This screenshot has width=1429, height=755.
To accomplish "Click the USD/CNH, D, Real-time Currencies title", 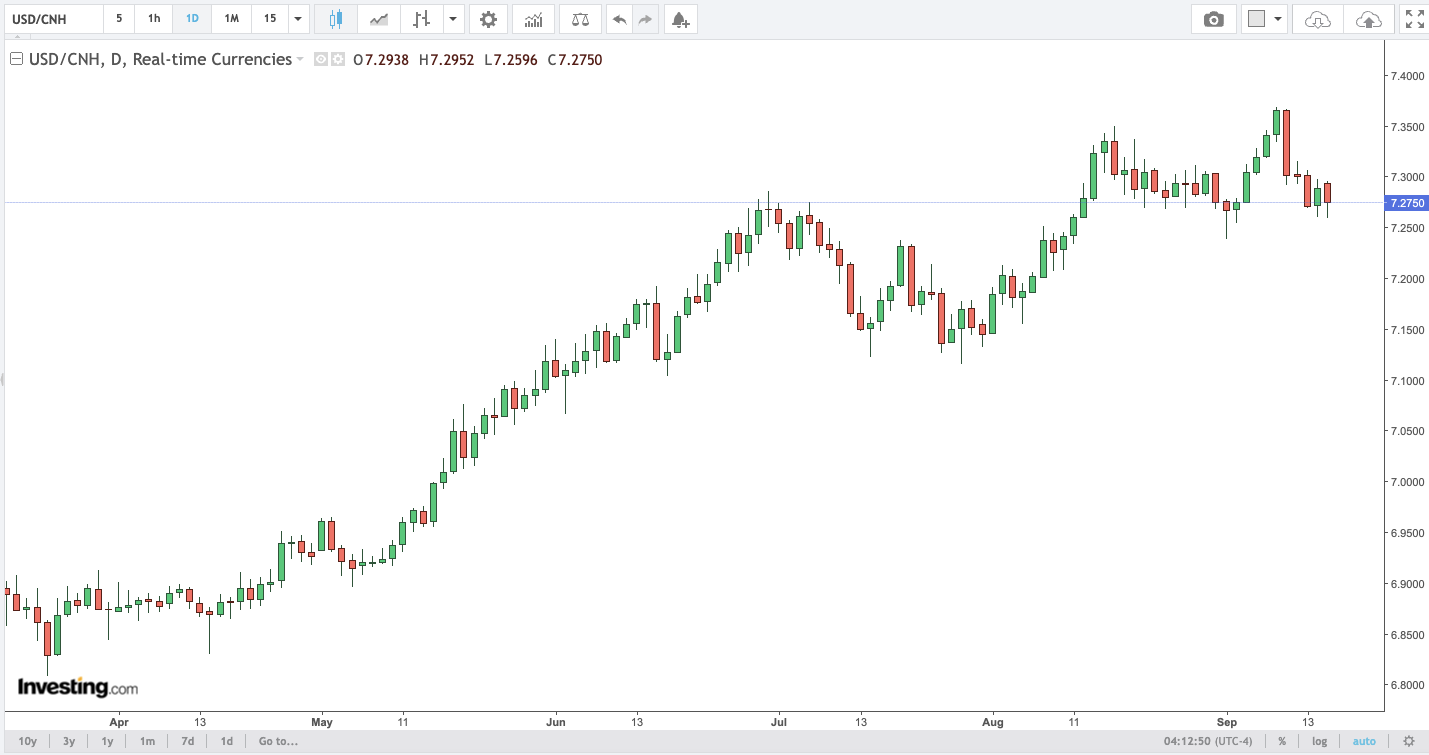I will 159,60.
